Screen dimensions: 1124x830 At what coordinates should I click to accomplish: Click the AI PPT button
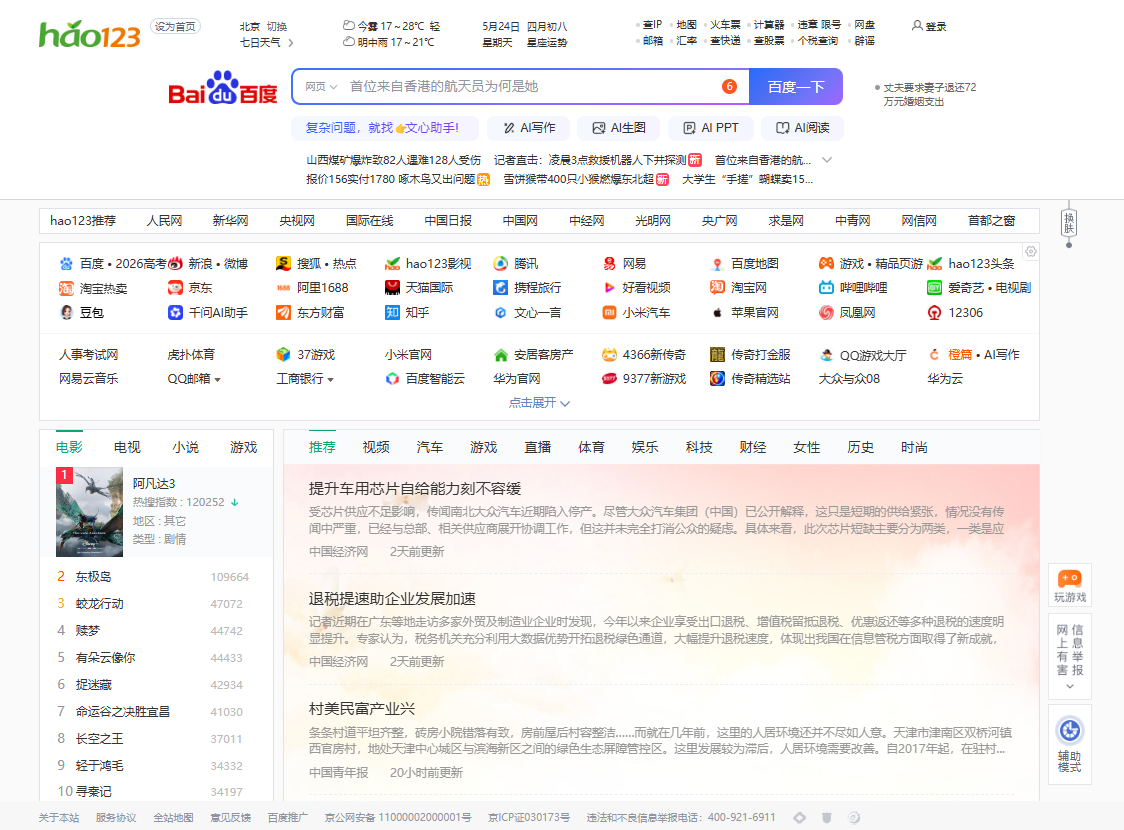(710, 128)
